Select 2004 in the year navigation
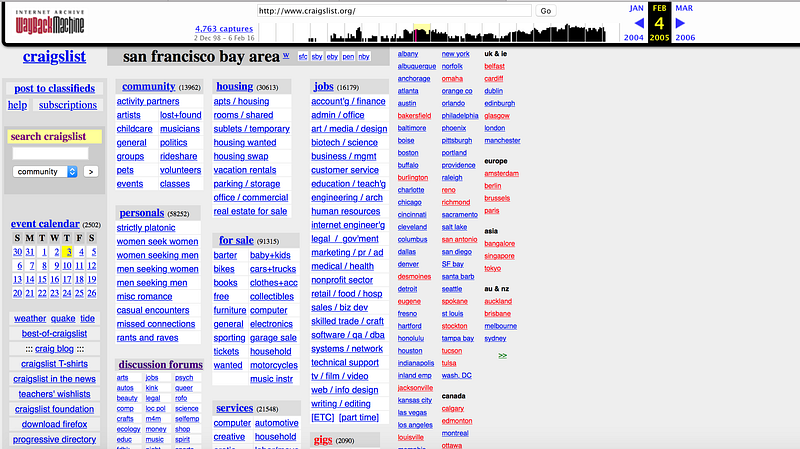800x449 pixels. [634, 38]
